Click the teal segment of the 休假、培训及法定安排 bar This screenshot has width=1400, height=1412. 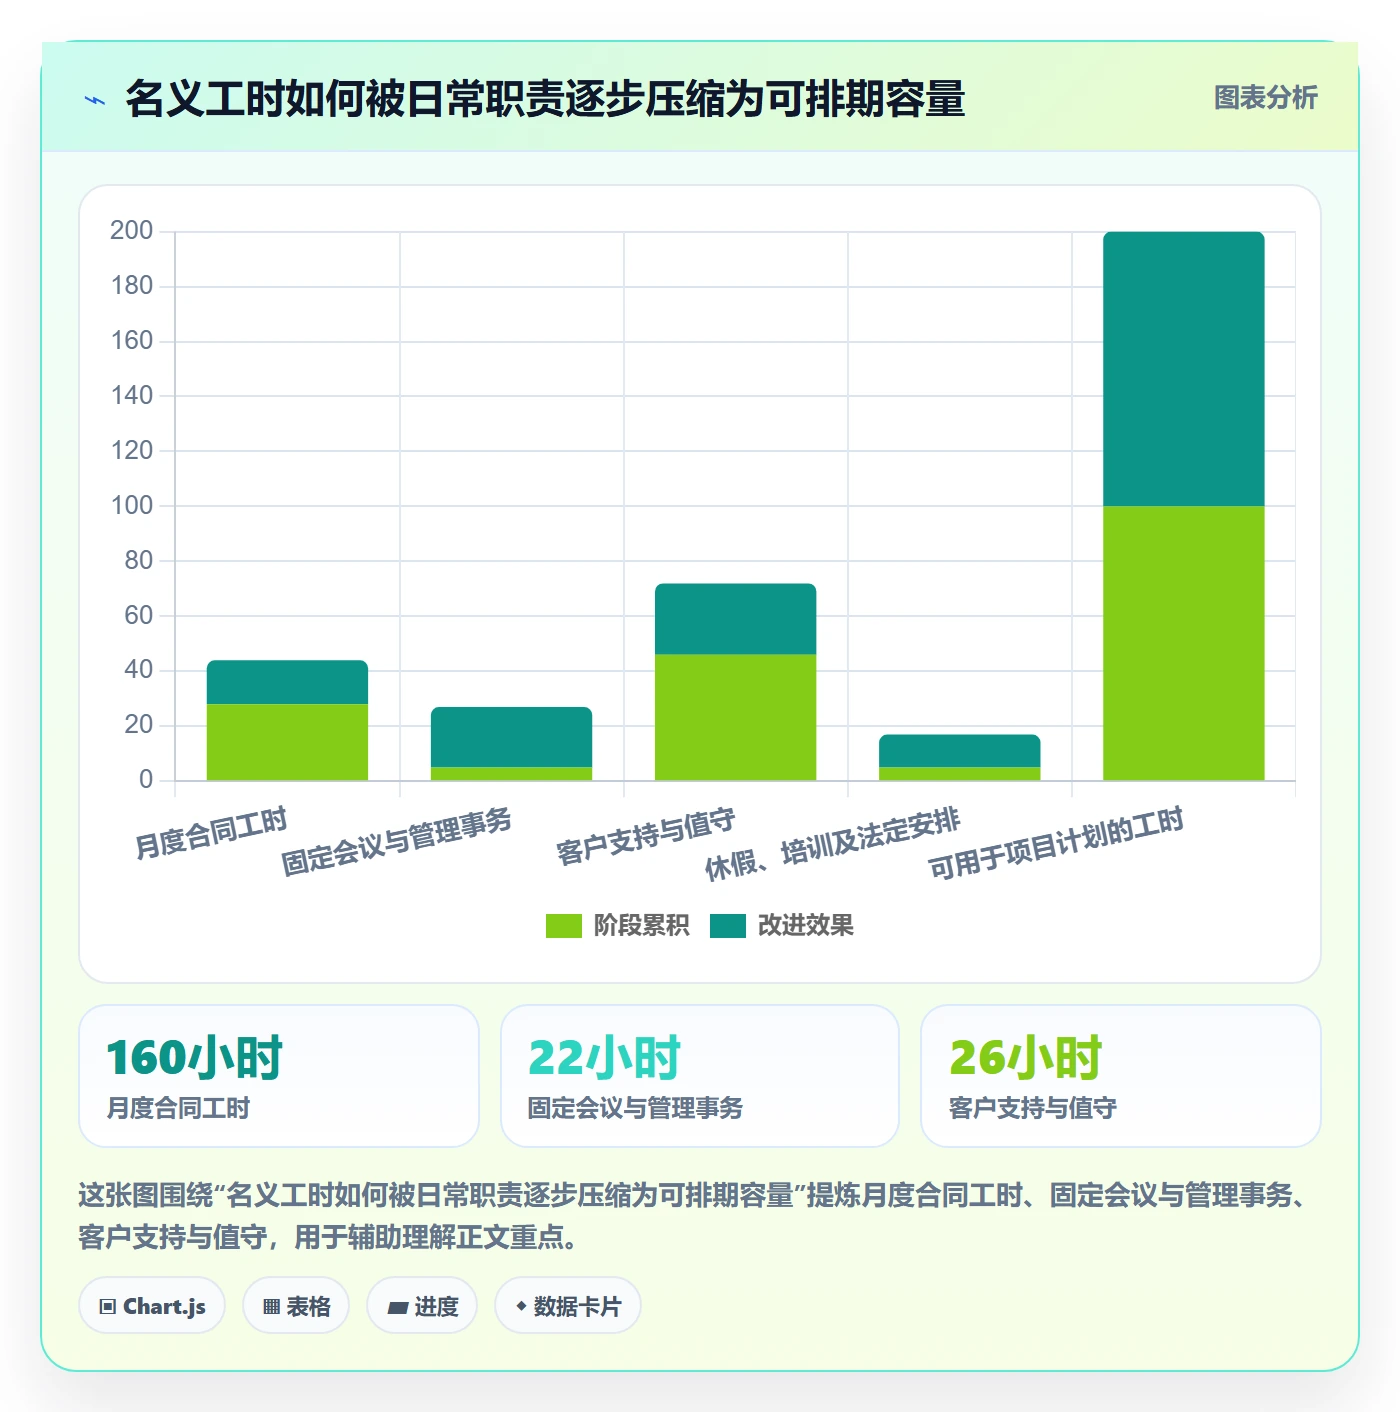tap(959, 751)
